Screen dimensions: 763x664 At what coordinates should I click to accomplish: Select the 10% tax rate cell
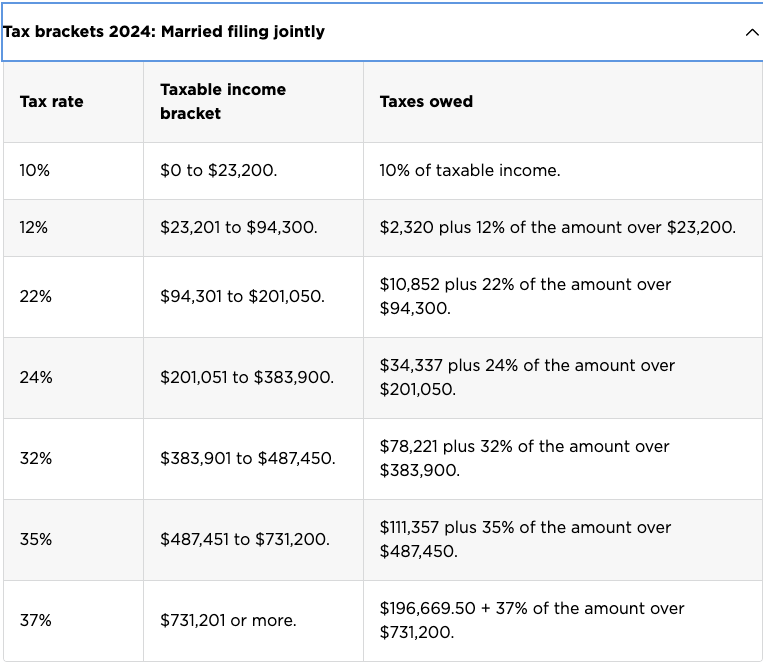coord(73,171)
